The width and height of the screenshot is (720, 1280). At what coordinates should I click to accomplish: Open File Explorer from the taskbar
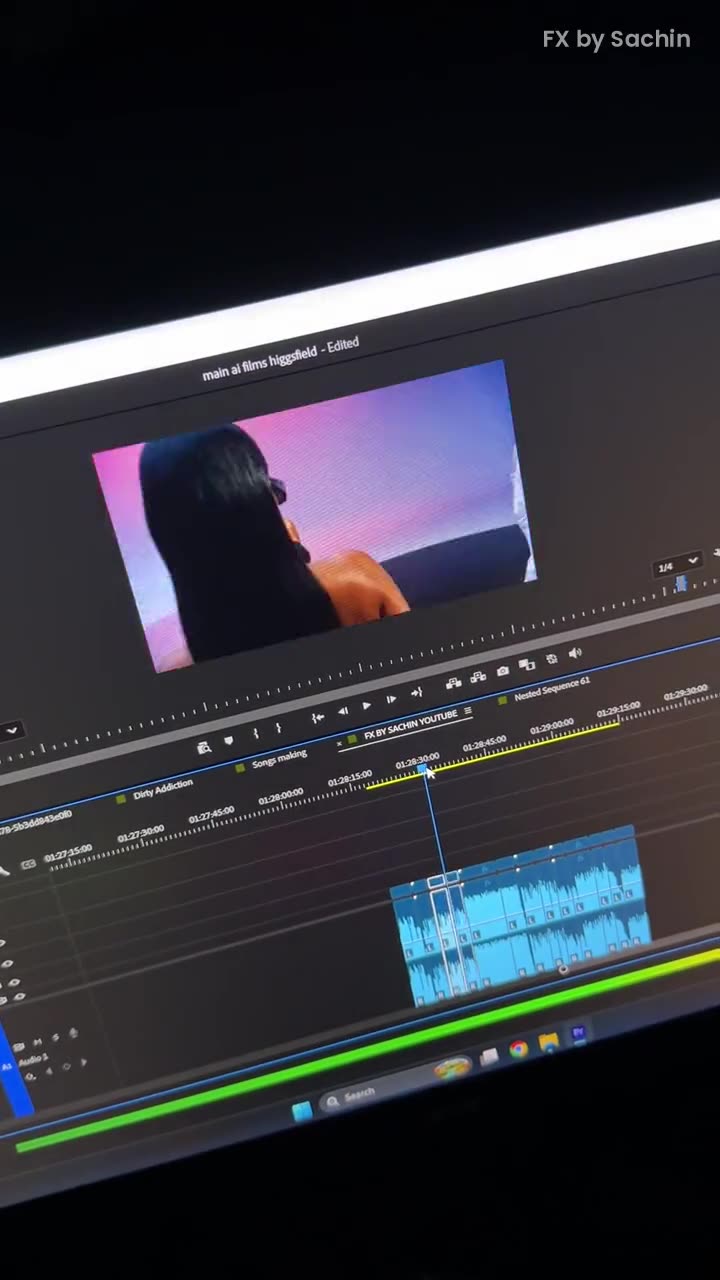point(548,1042)
